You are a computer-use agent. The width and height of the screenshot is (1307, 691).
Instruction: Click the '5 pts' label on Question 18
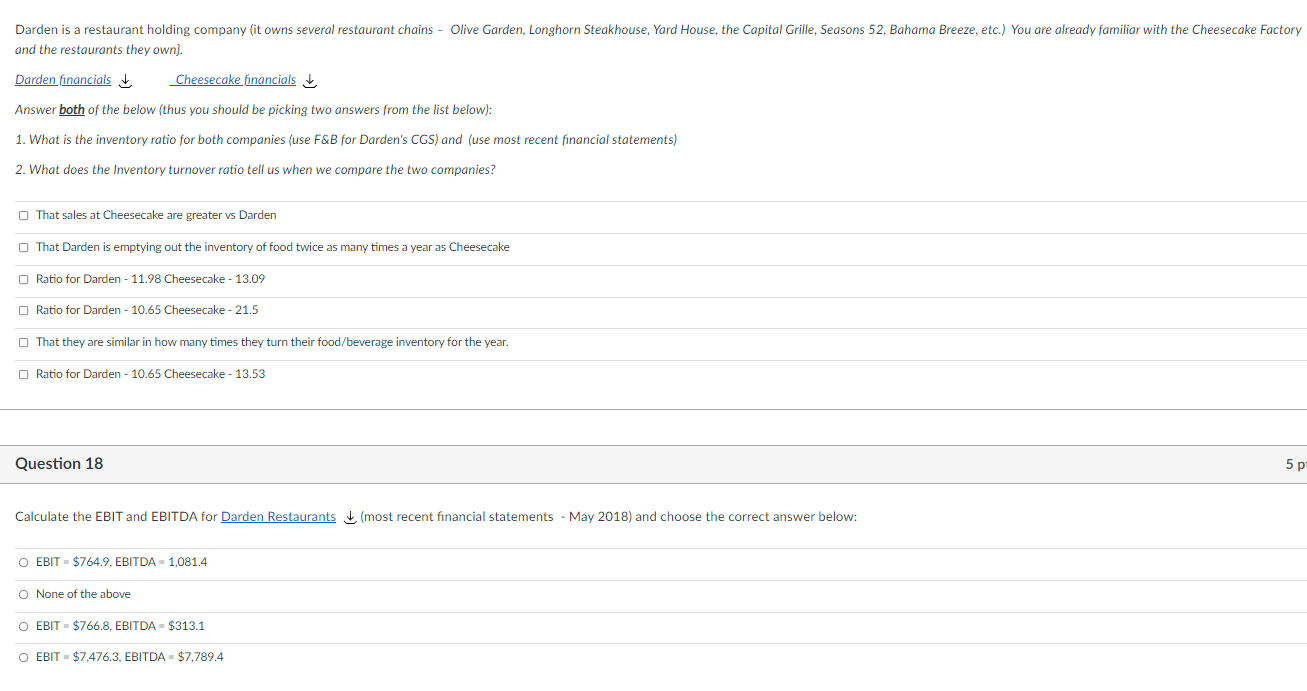click(1294, 463)
